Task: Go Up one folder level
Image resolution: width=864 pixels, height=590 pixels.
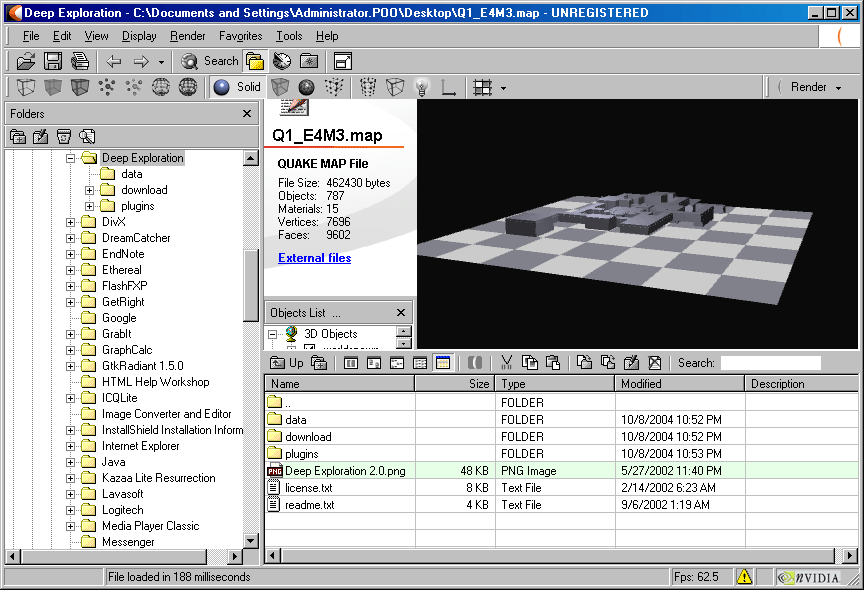Action: point(287,363)
